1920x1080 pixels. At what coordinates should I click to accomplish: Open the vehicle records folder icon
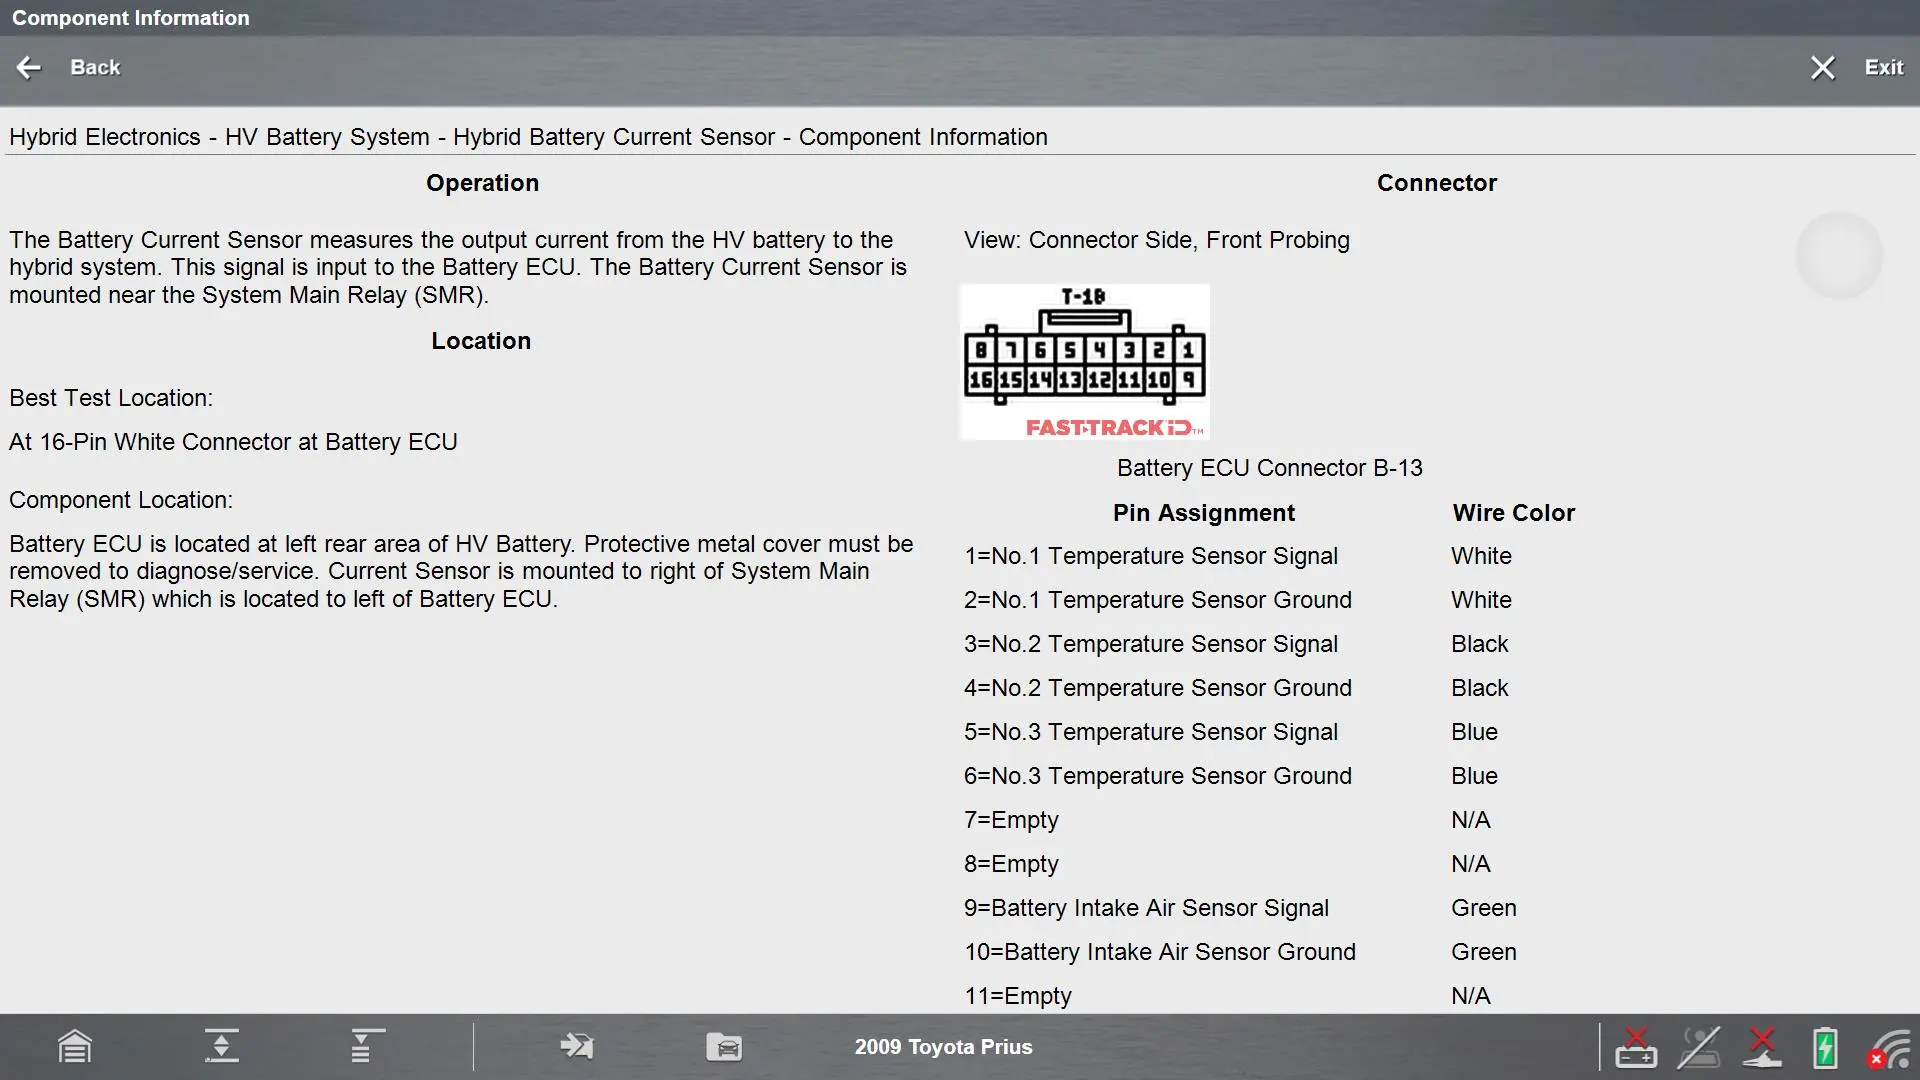point(724,1046)
